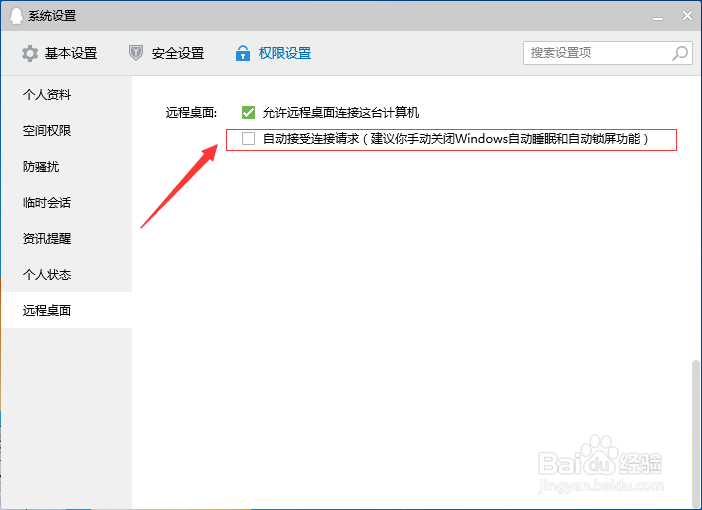Click the shield icon for security settings
This screenshot has width=702, height=510.
click(136, 53)
